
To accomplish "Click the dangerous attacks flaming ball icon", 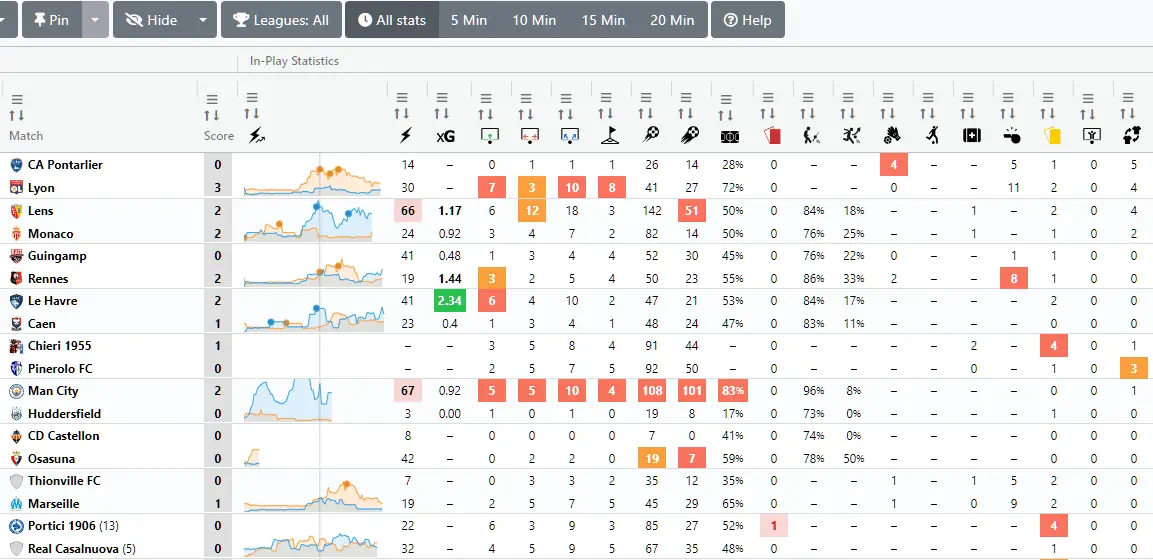I will pyautogui.click(x=689, y=135).
